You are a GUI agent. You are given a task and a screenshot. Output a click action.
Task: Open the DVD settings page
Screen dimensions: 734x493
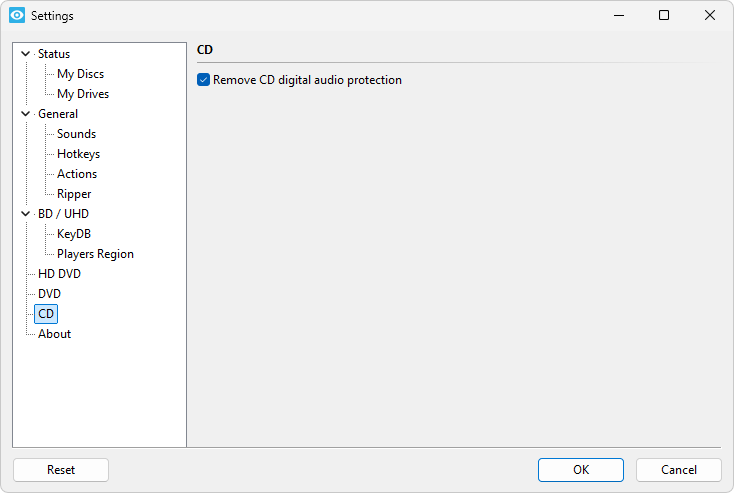[49, 294]
